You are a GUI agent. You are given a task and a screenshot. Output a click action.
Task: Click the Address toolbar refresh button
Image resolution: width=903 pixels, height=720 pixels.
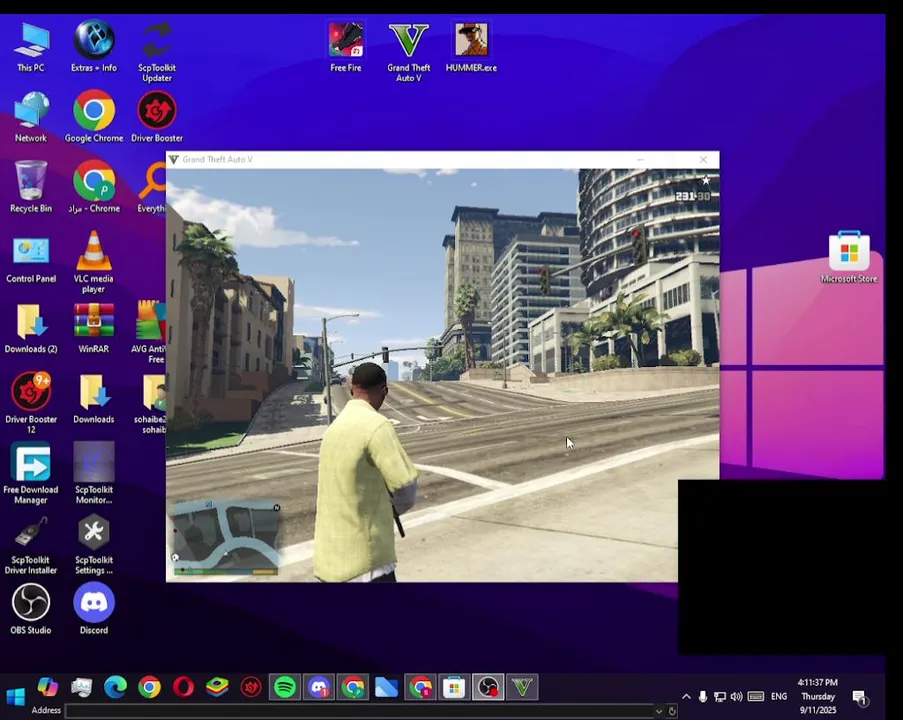(671, 711)
